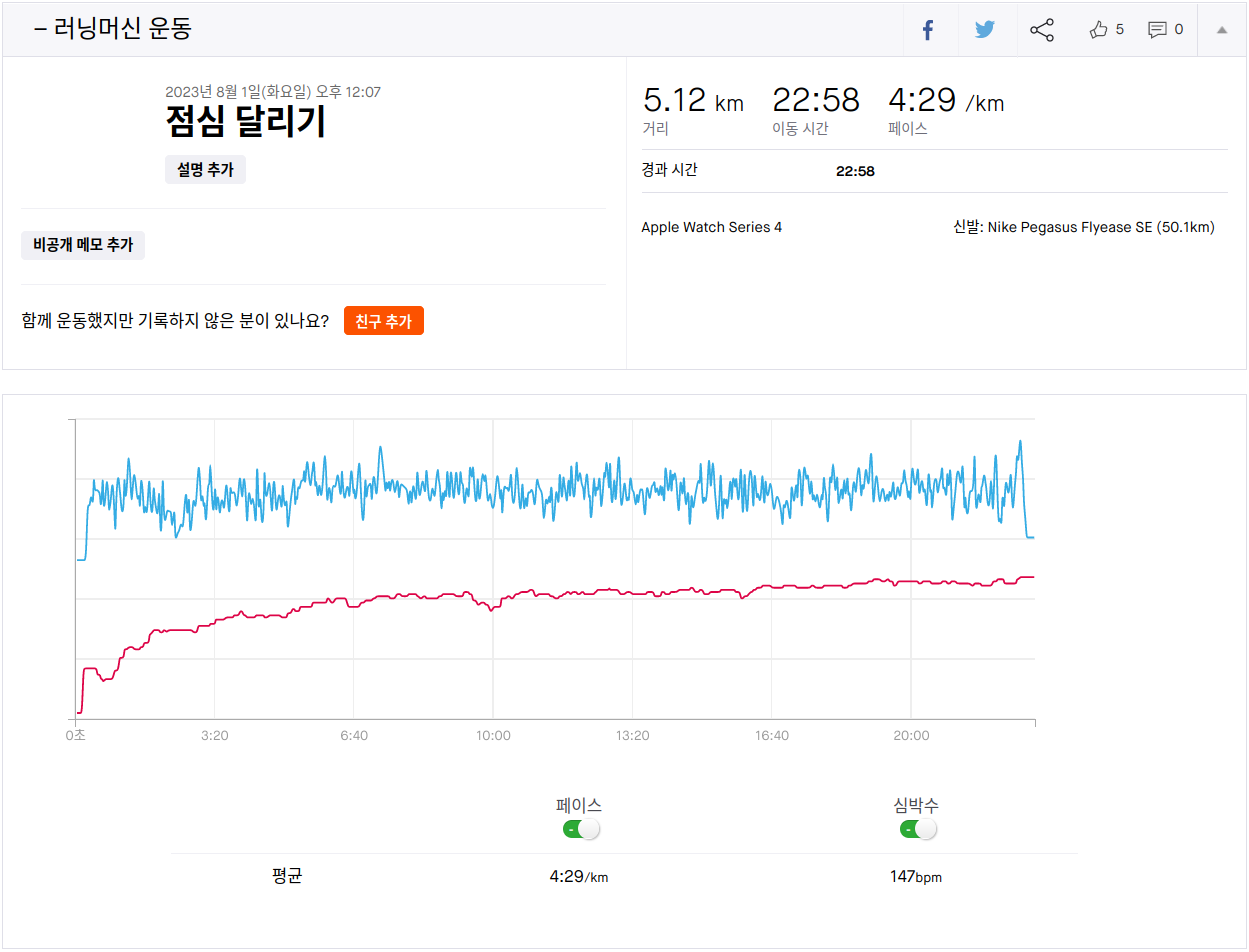Click the 5.12 km distance stat

692,101
